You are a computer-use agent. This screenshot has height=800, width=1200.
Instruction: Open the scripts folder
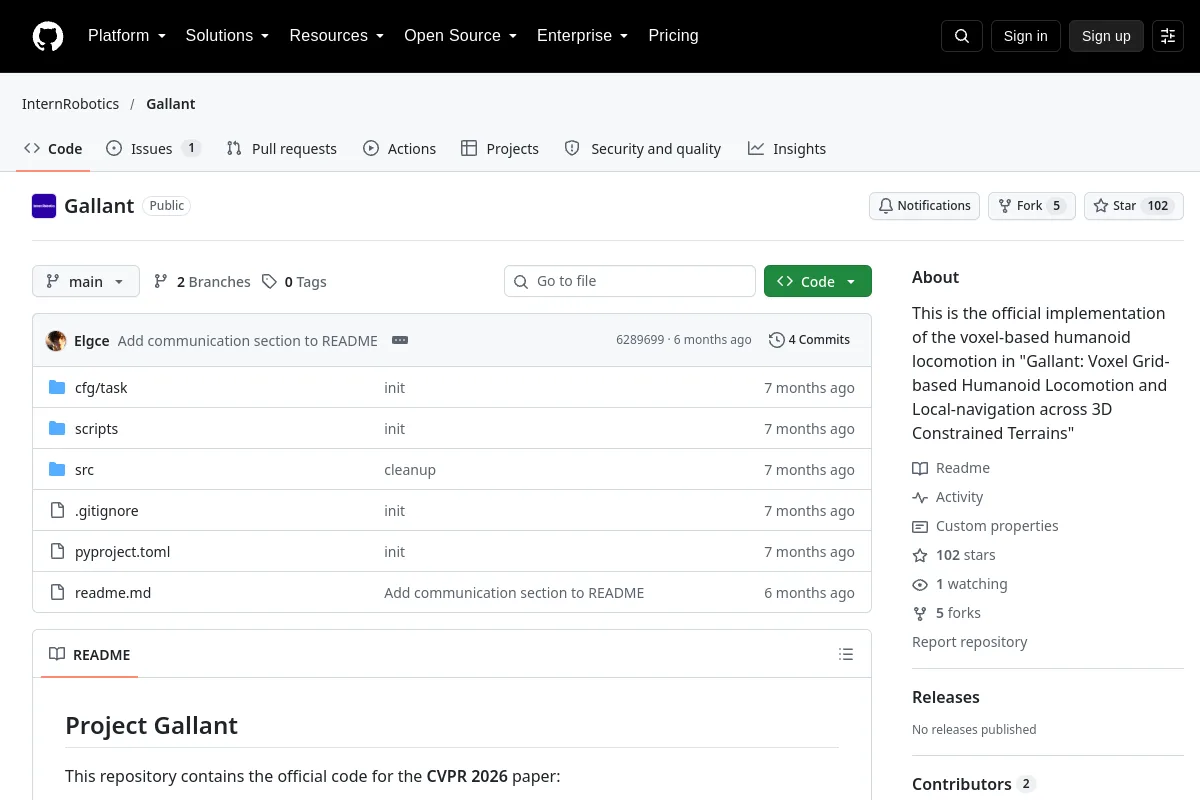[96, 429]
